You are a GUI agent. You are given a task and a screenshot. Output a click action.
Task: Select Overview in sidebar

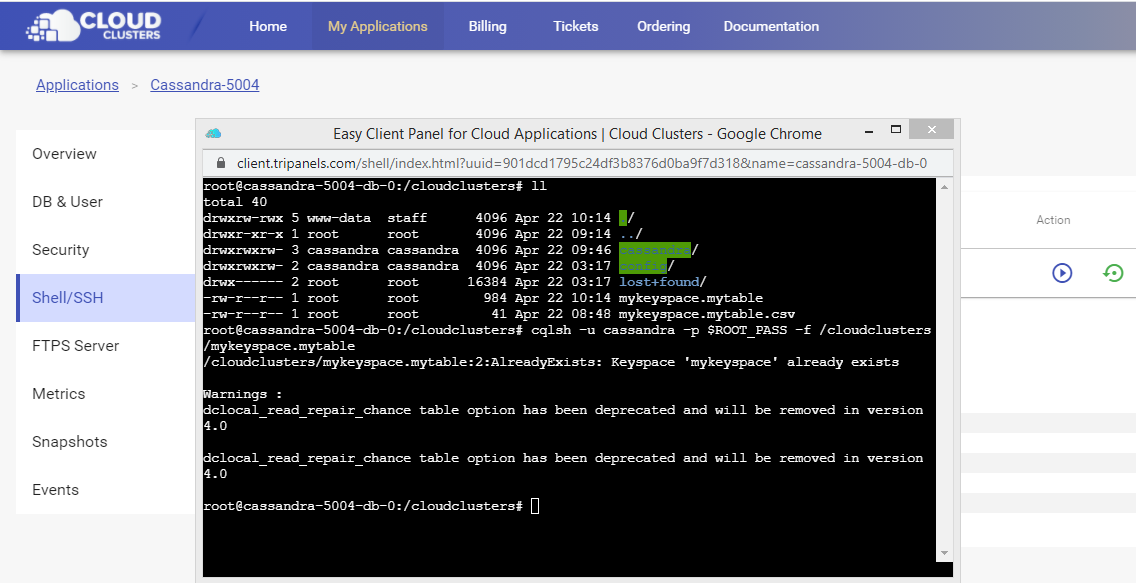(x=106, y=154)
